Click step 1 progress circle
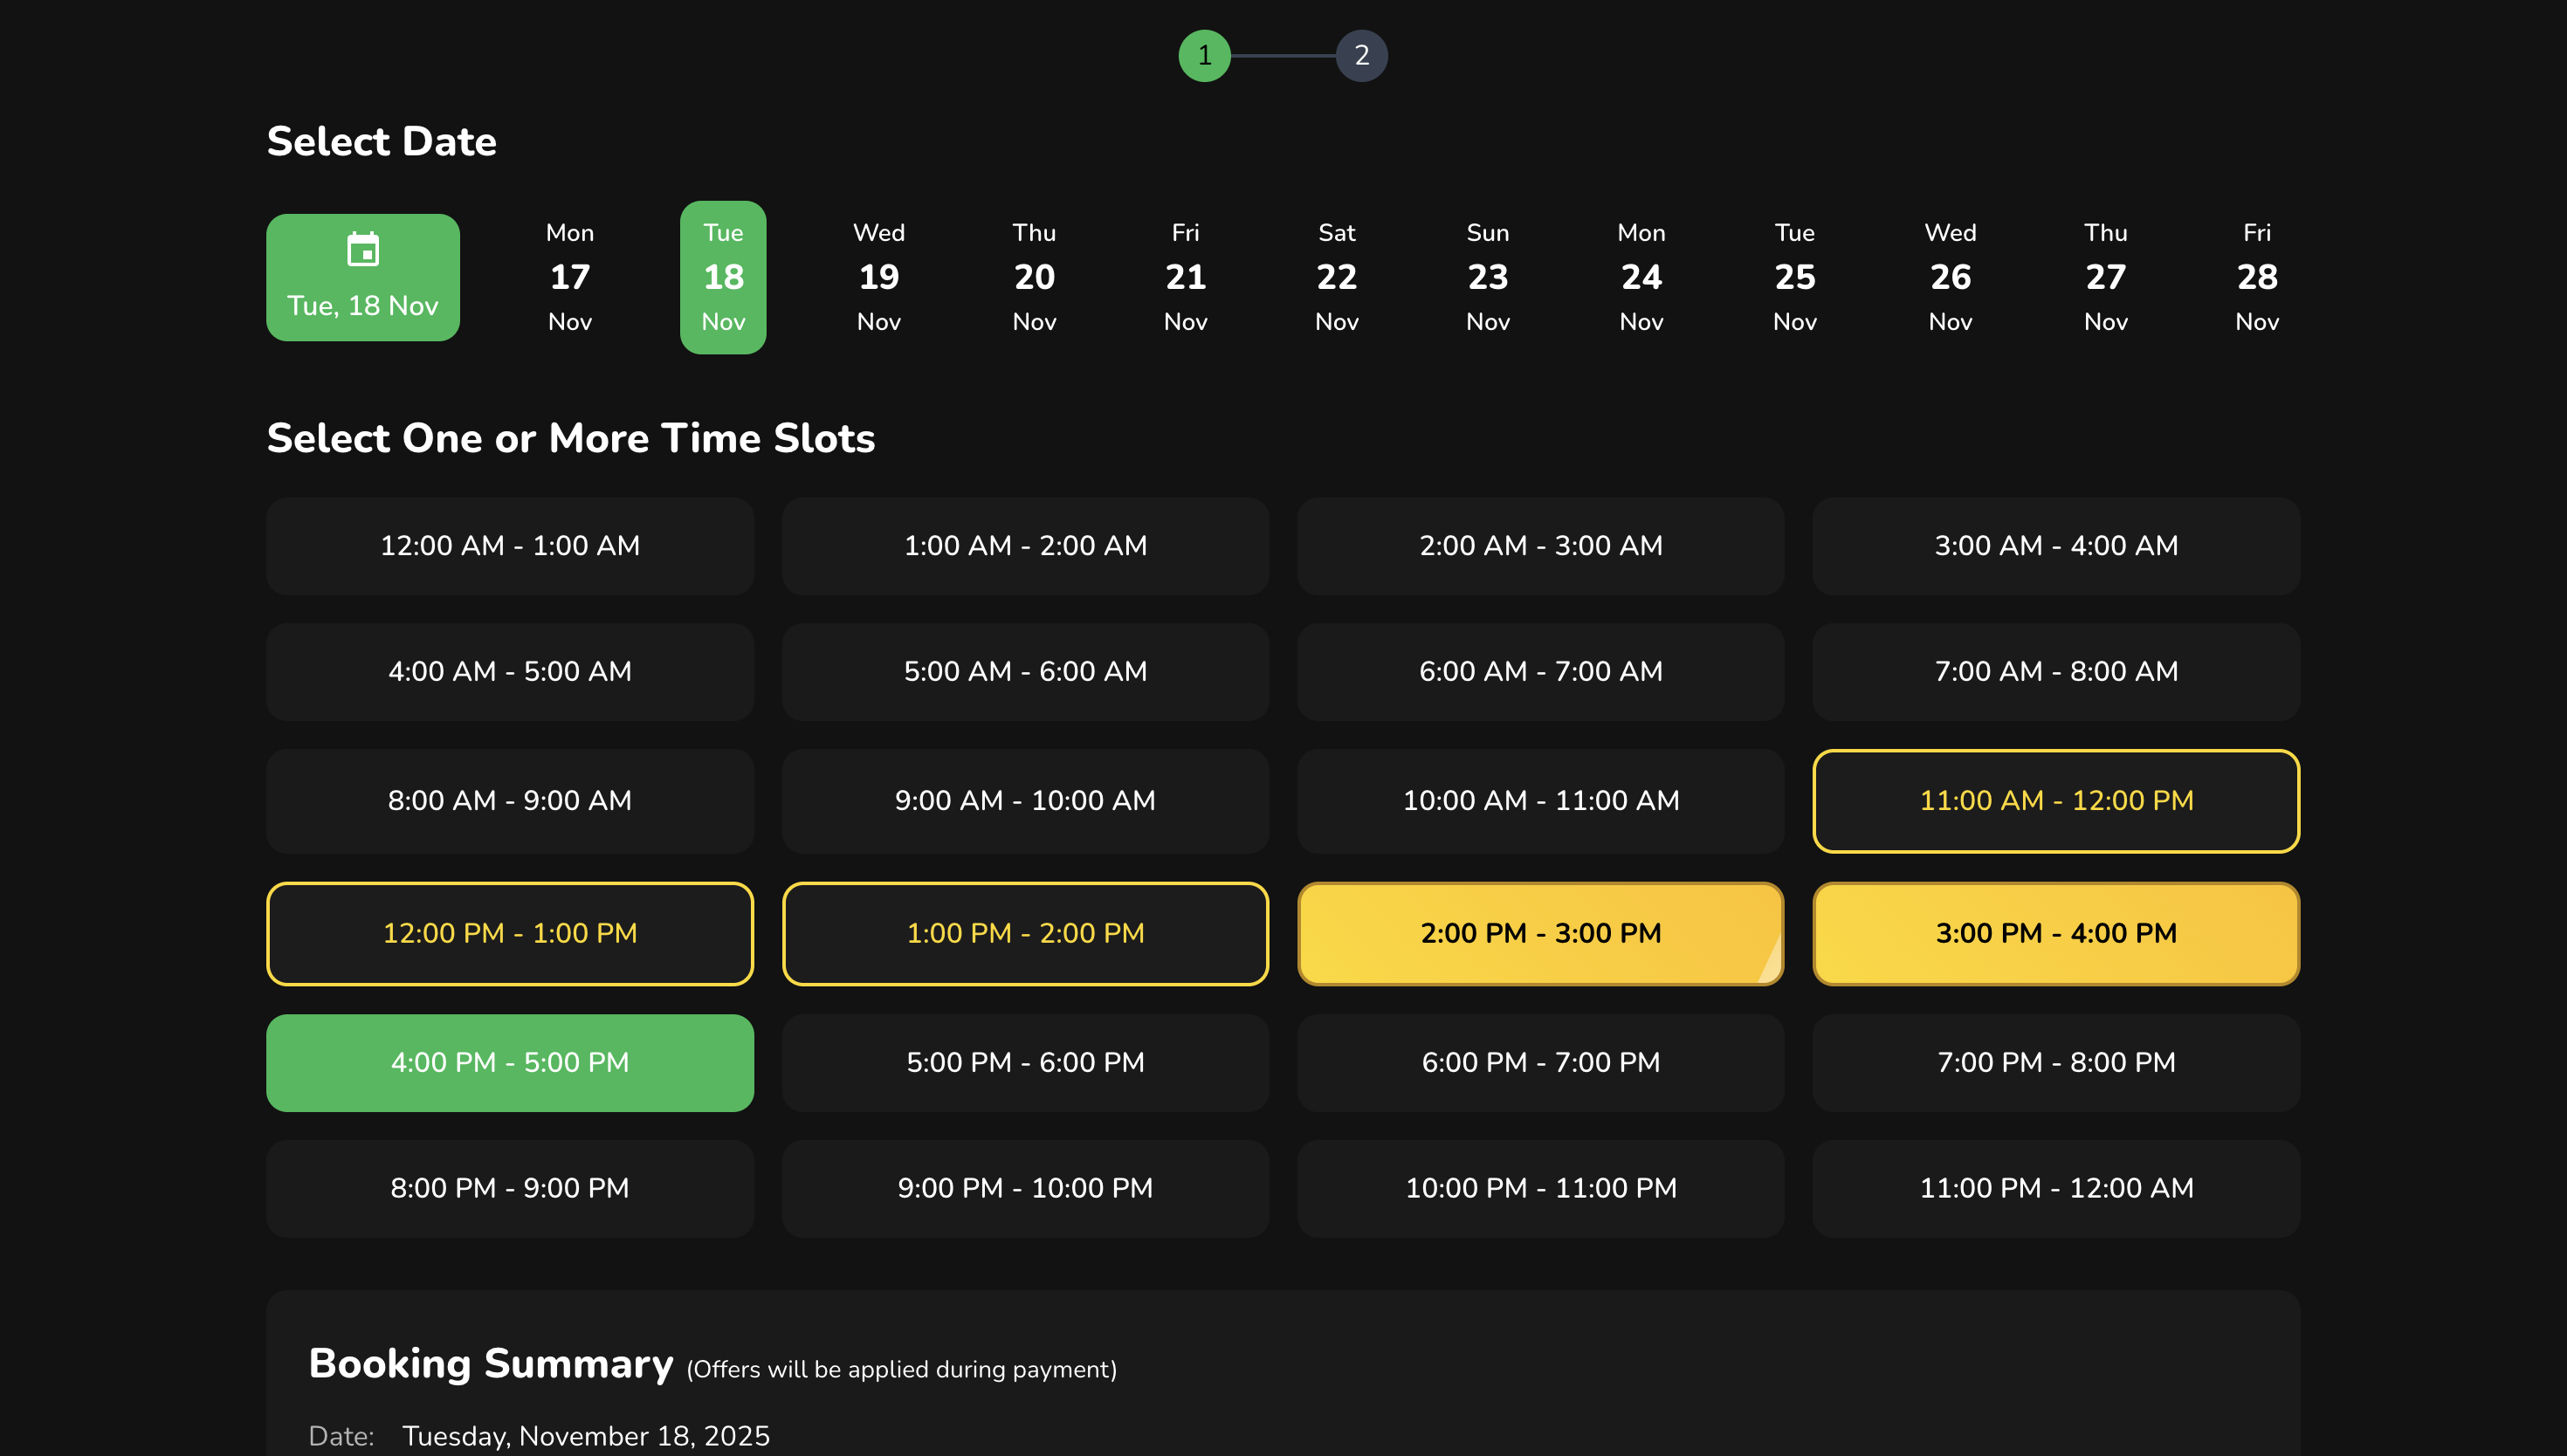This screenshot has height=1456, width=2567. tap(1204, 55)
